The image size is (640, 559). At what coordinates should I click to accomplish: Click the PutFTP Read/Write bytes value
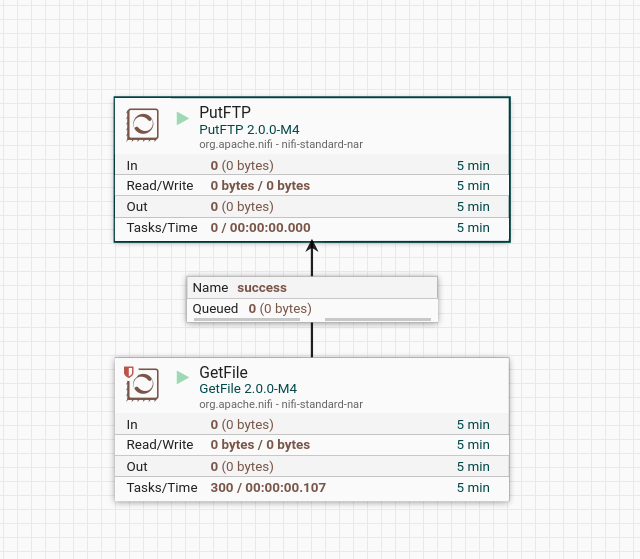[260, 186]
